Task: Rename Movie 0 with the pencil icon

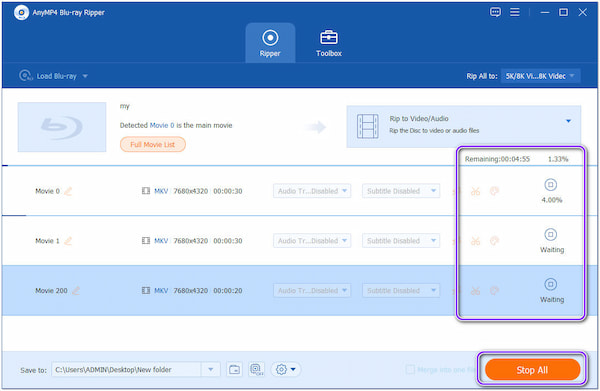Action: coord(68,191)
